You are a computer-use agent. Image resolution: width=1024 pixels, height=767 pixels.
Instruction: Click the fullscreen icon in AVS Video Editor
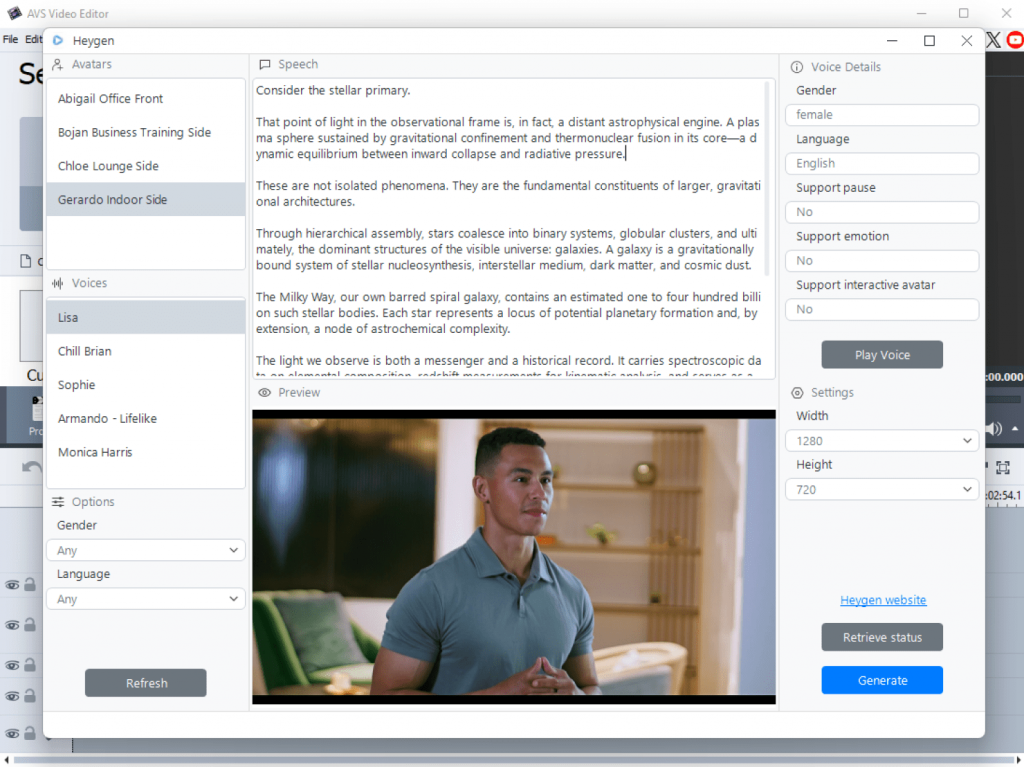click(1002, 467)
